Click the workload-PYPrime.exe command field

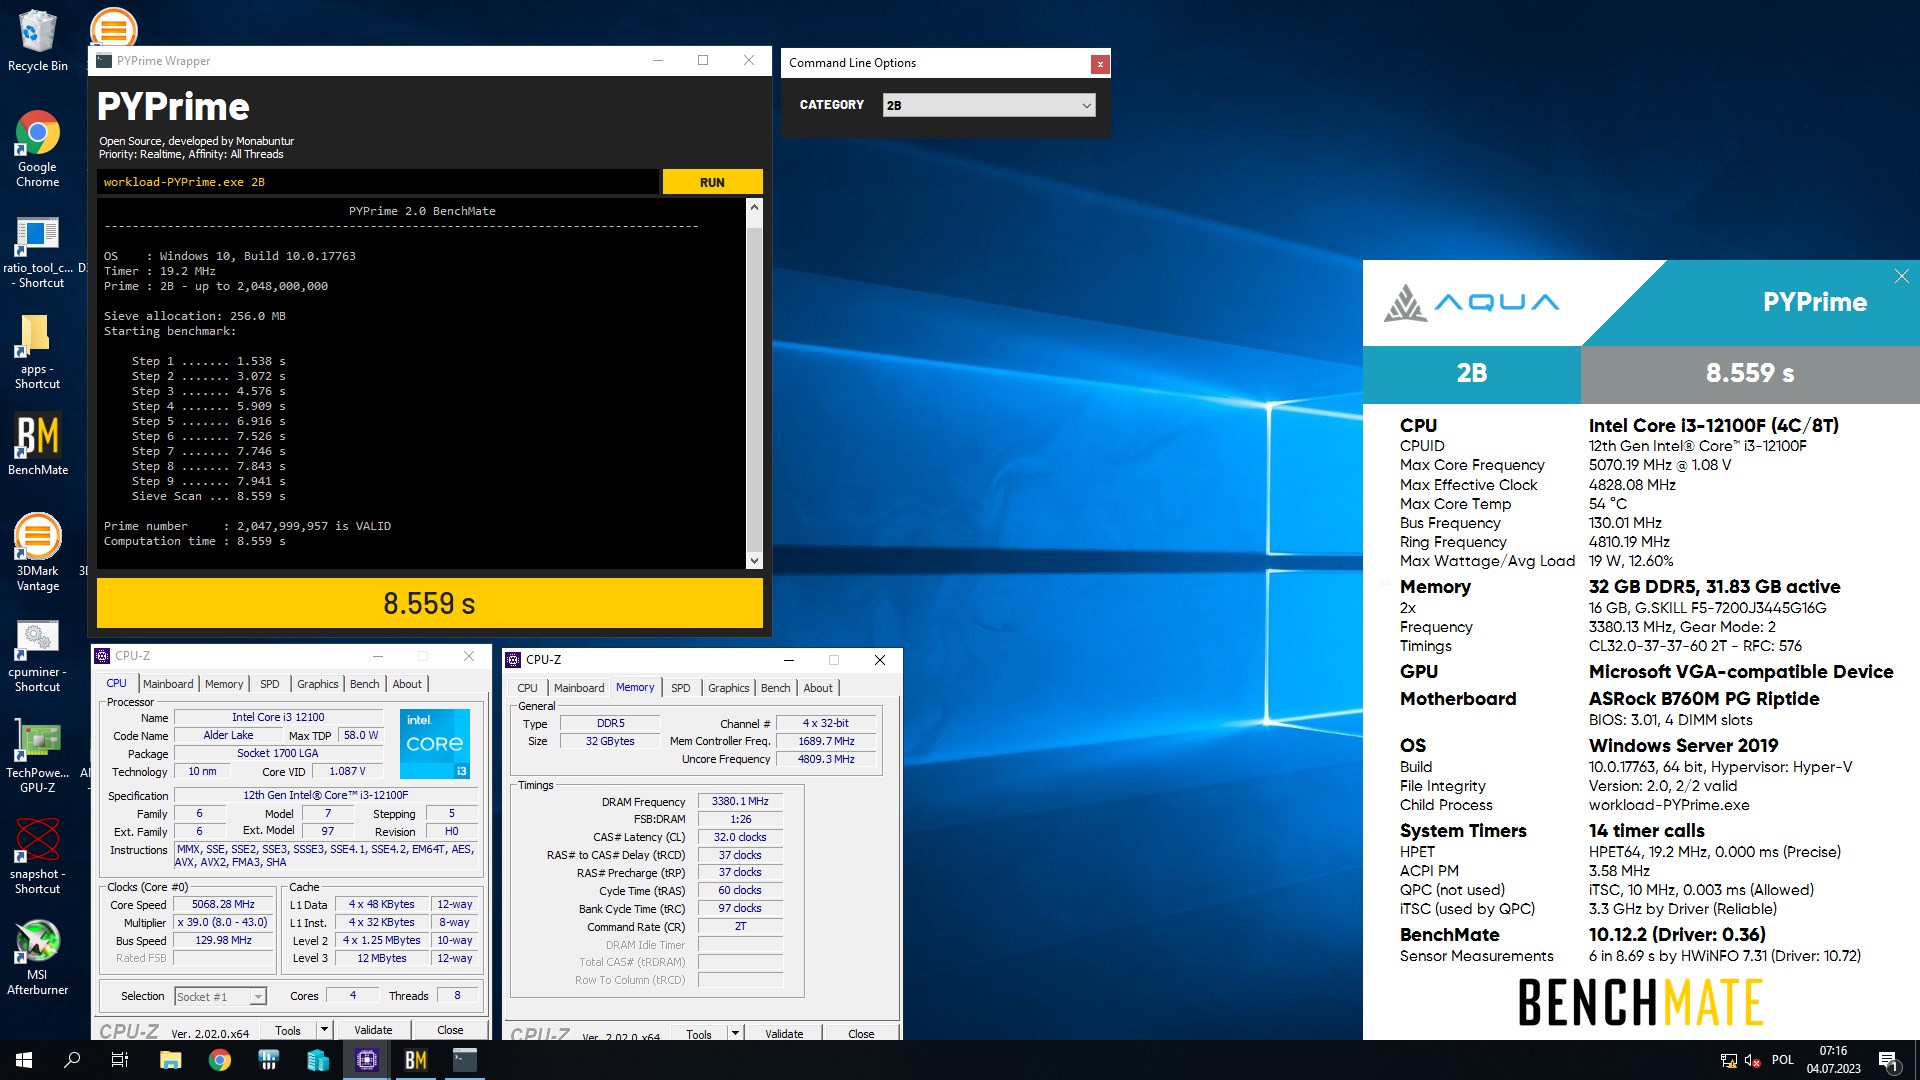378,182
